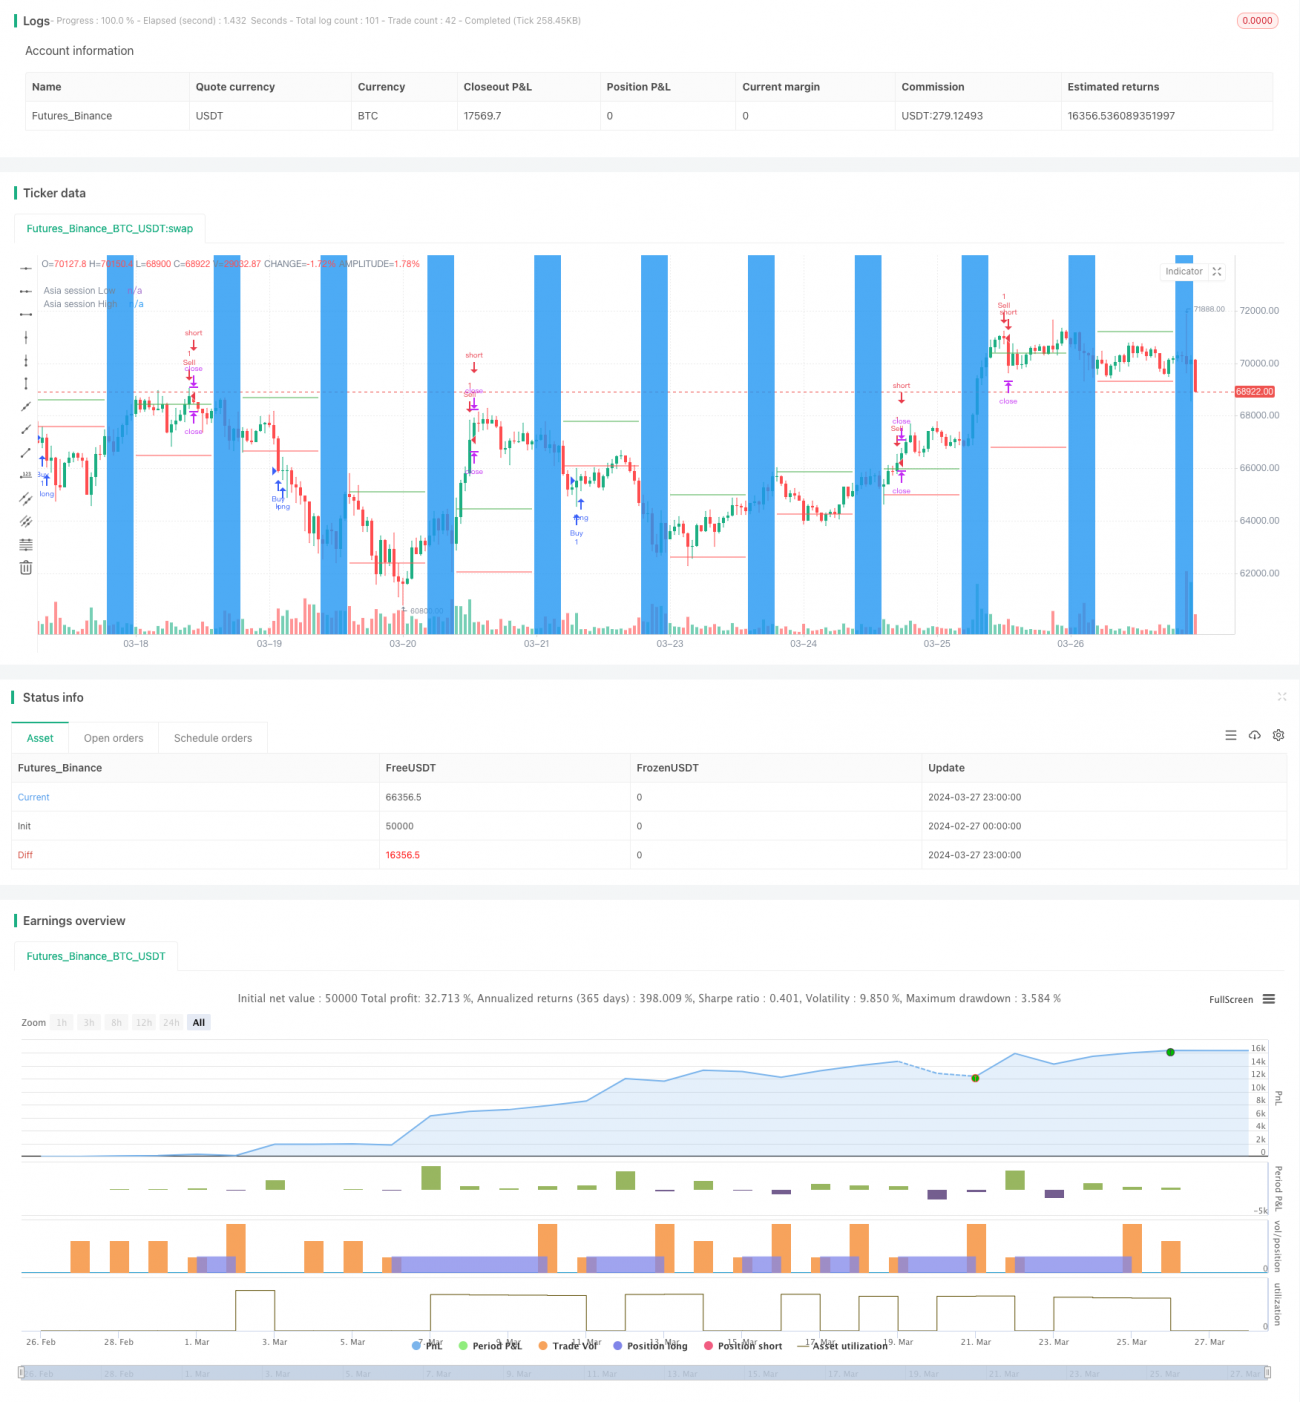Screen dimensions: 1300x1402
Task: Select the parallel straight lines tool
Action: coord(26,522)
